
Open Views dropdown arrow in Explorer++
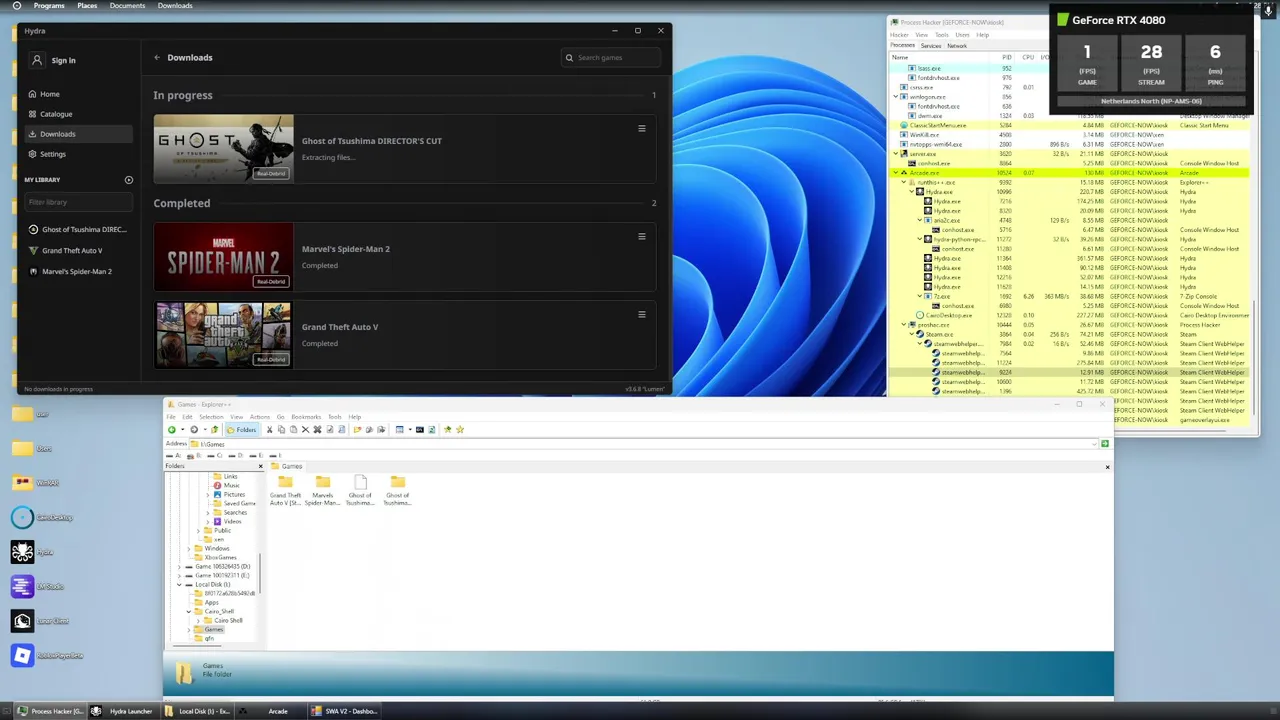coord(410,430)
